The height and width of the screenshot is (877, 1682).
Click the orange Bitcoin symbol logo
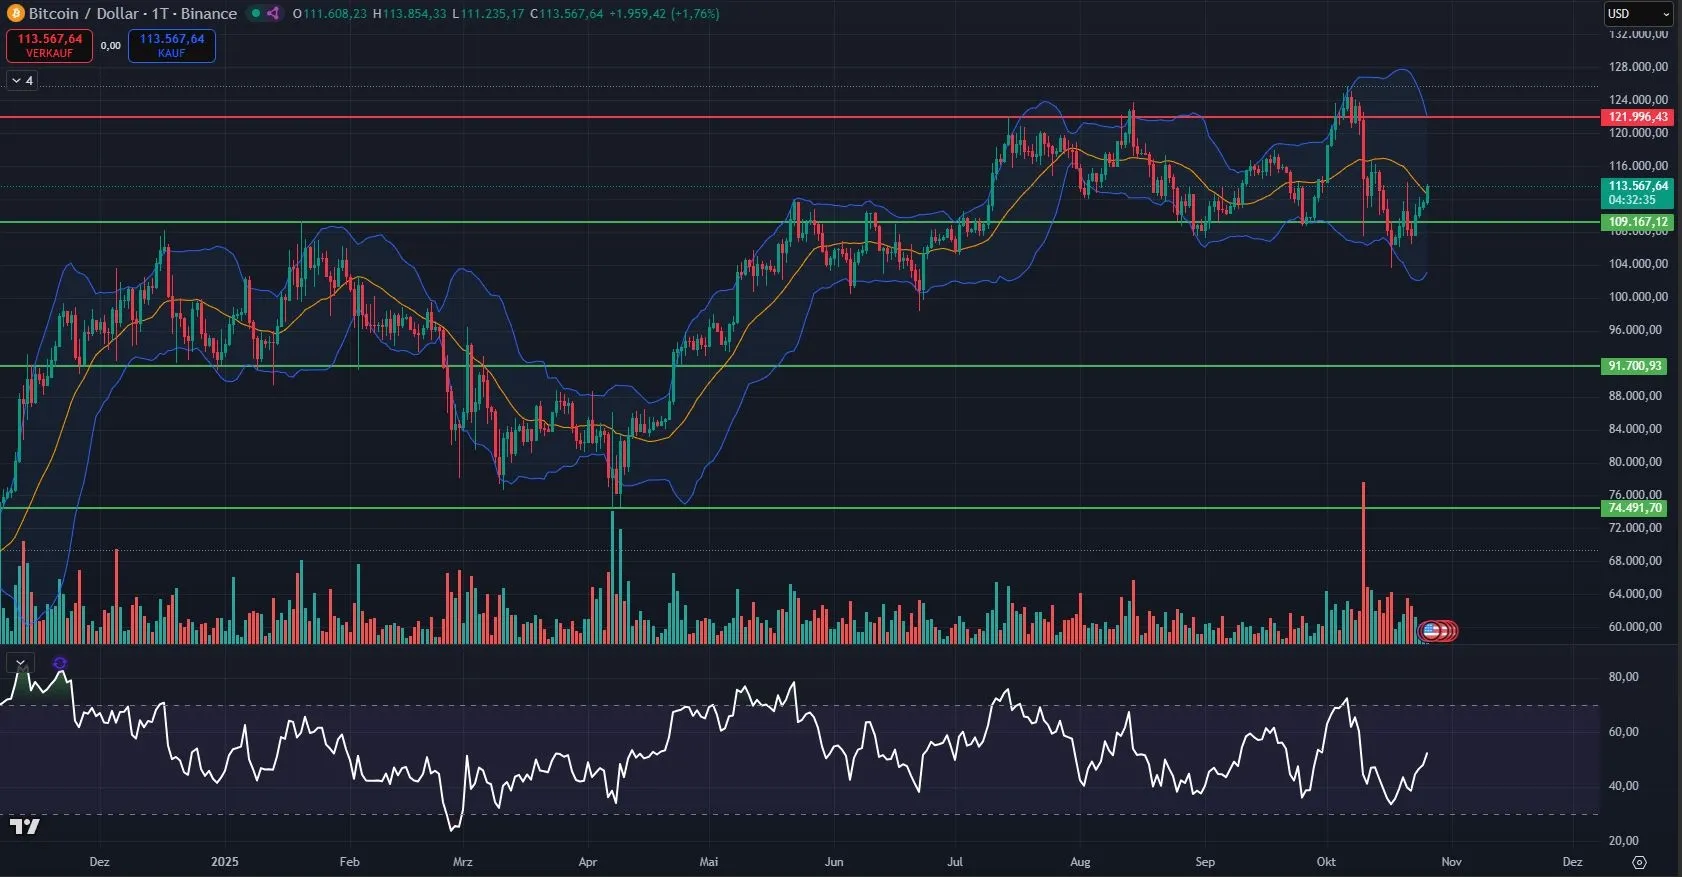15,14
